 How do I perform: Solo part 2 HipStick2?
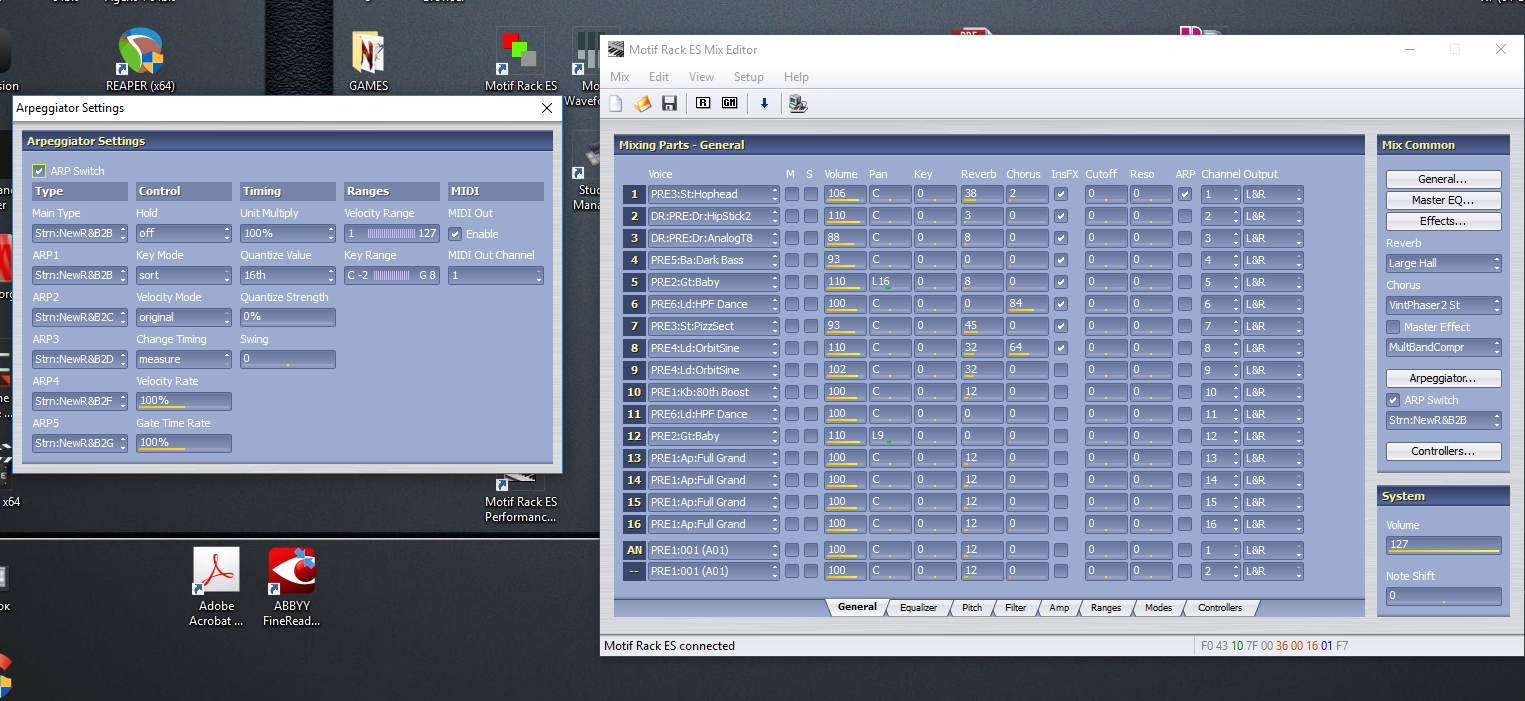[x=811, y=216]
